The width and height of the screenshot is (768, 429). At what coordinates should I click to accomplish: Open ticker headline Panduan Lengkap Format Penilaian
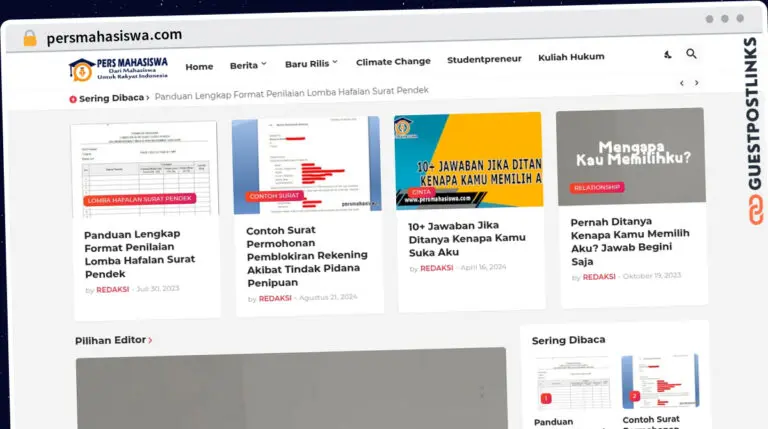tap(291, 93)
